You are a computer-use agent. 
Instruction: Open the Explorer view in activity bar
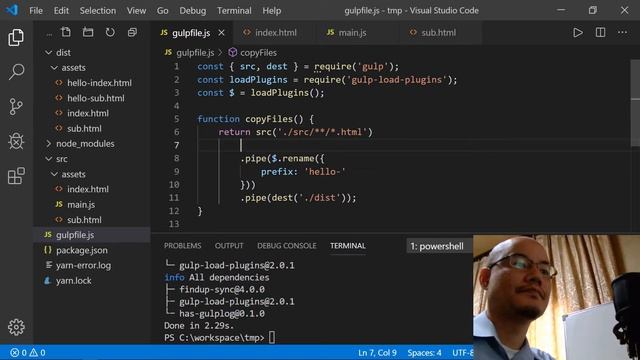point(16,37)
